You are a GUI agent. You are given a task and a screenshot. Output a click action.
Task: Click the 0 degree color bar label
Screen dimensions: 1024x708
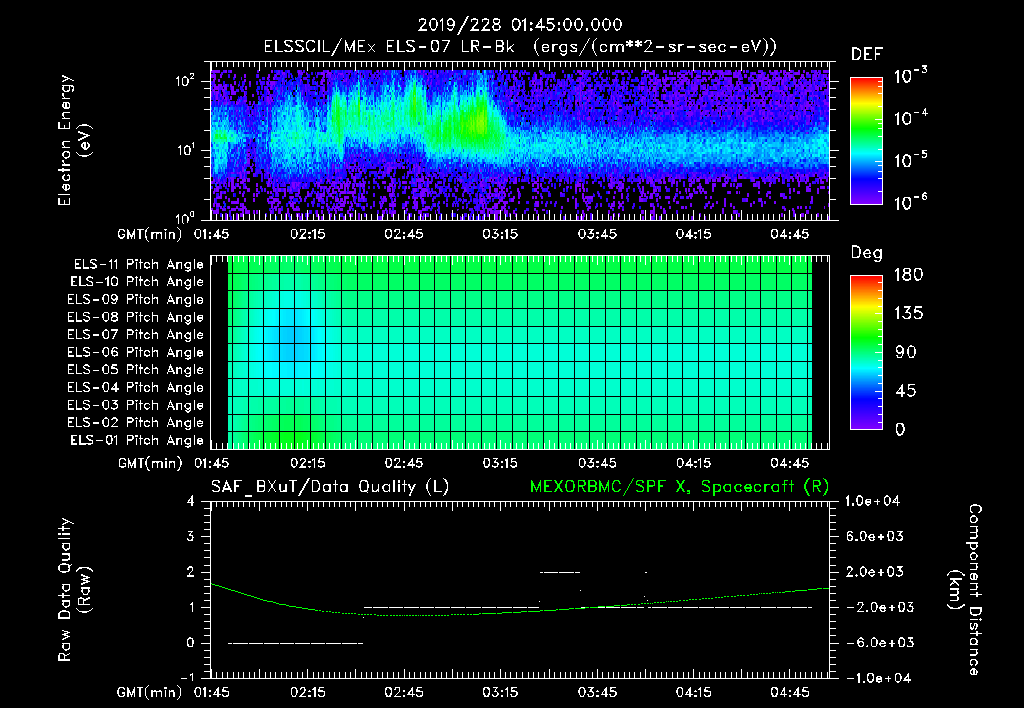click(901, 429)
